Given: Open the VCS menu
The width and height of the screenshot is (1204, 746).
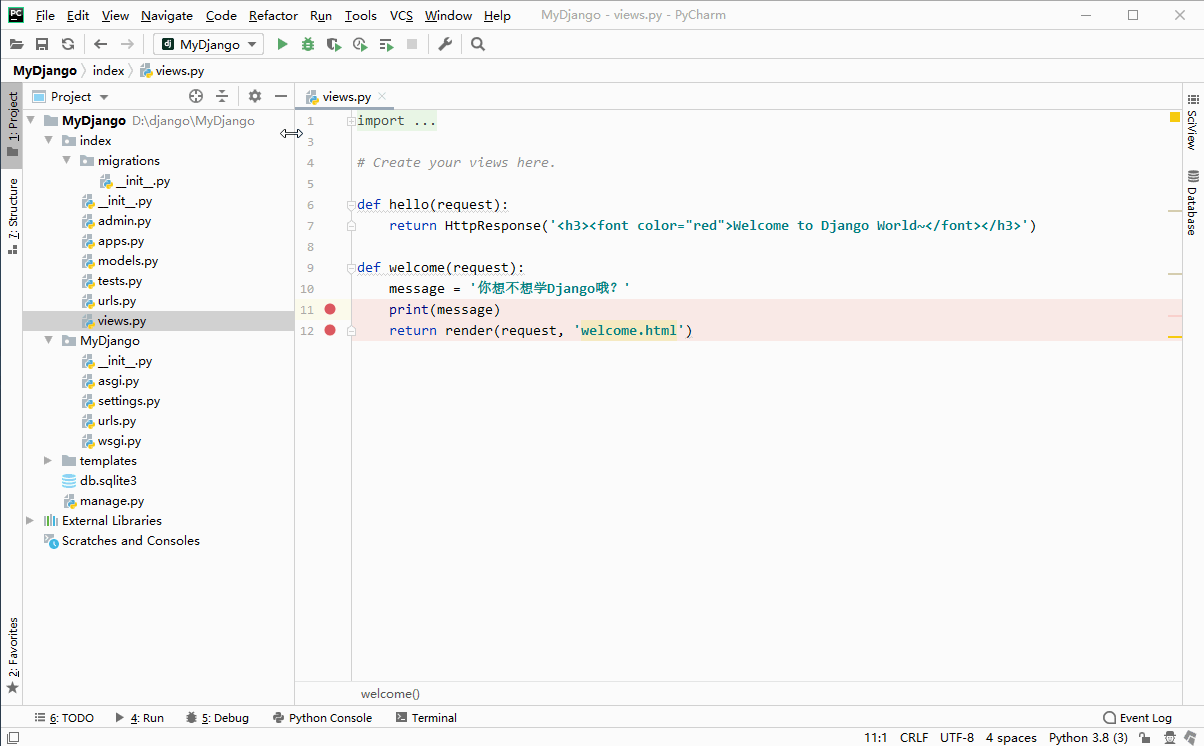Looking at the screenshot, I should pos(401,15).
